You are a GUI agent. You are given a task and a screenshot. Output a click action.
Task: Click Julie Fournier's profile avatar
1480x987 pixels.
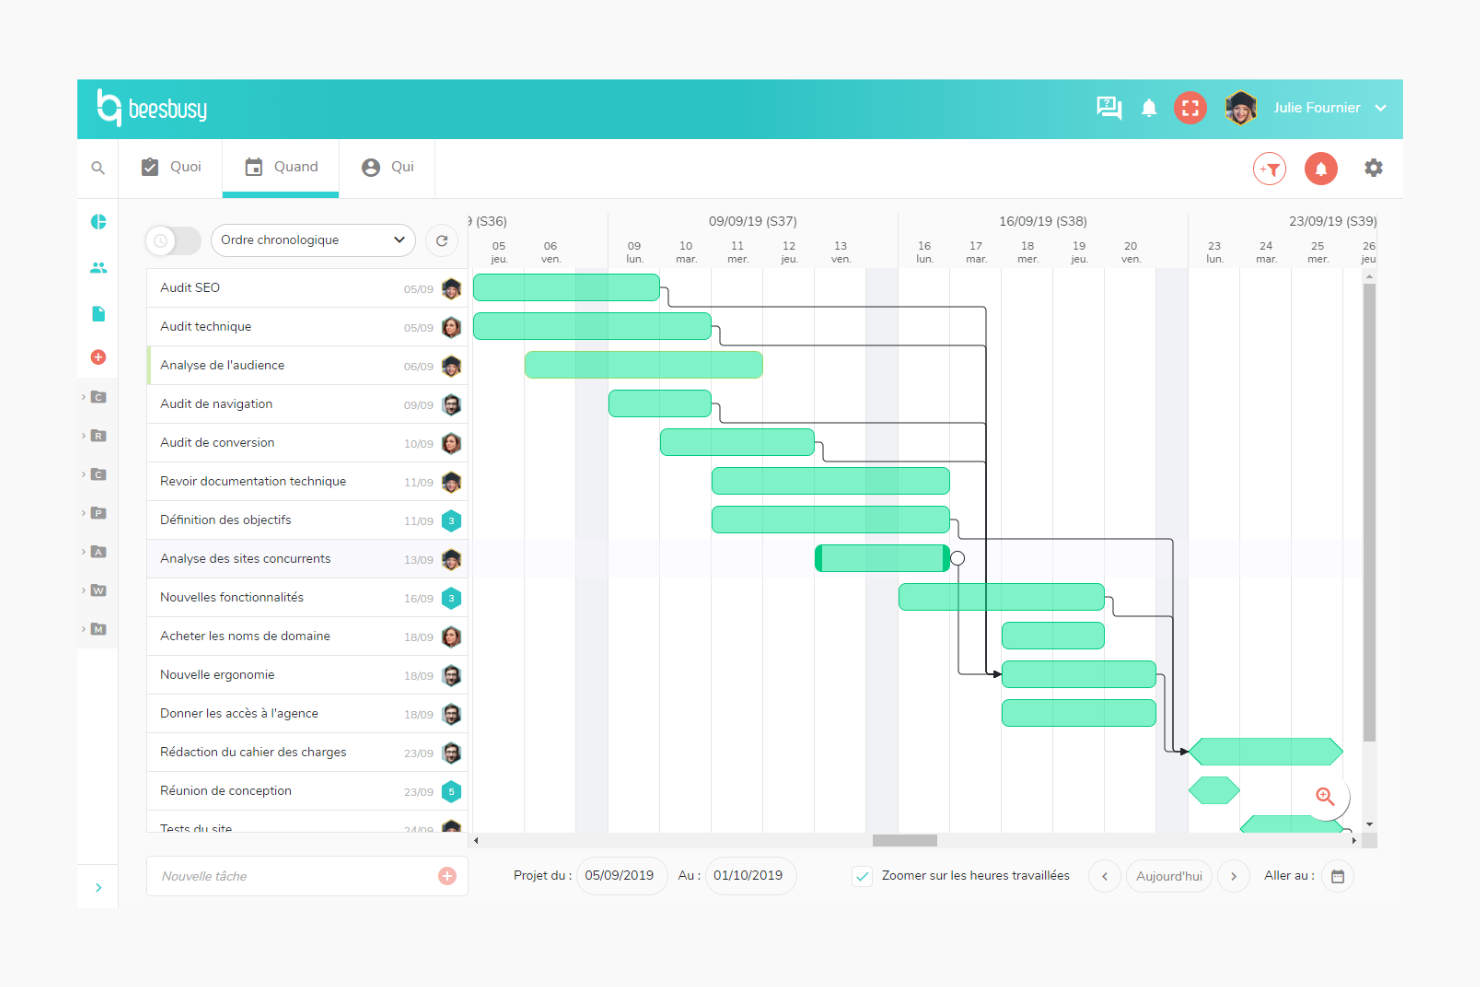pyautogui.click(x=1241, y=108)
